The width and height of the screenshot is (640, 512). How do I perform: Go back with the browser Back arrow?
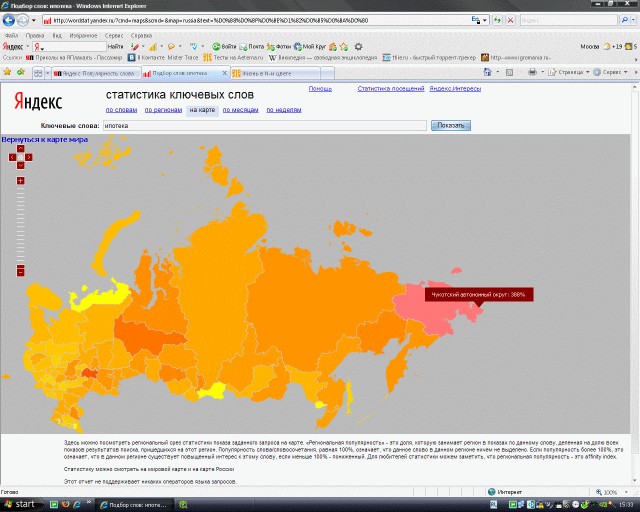(x=9, y=20)
